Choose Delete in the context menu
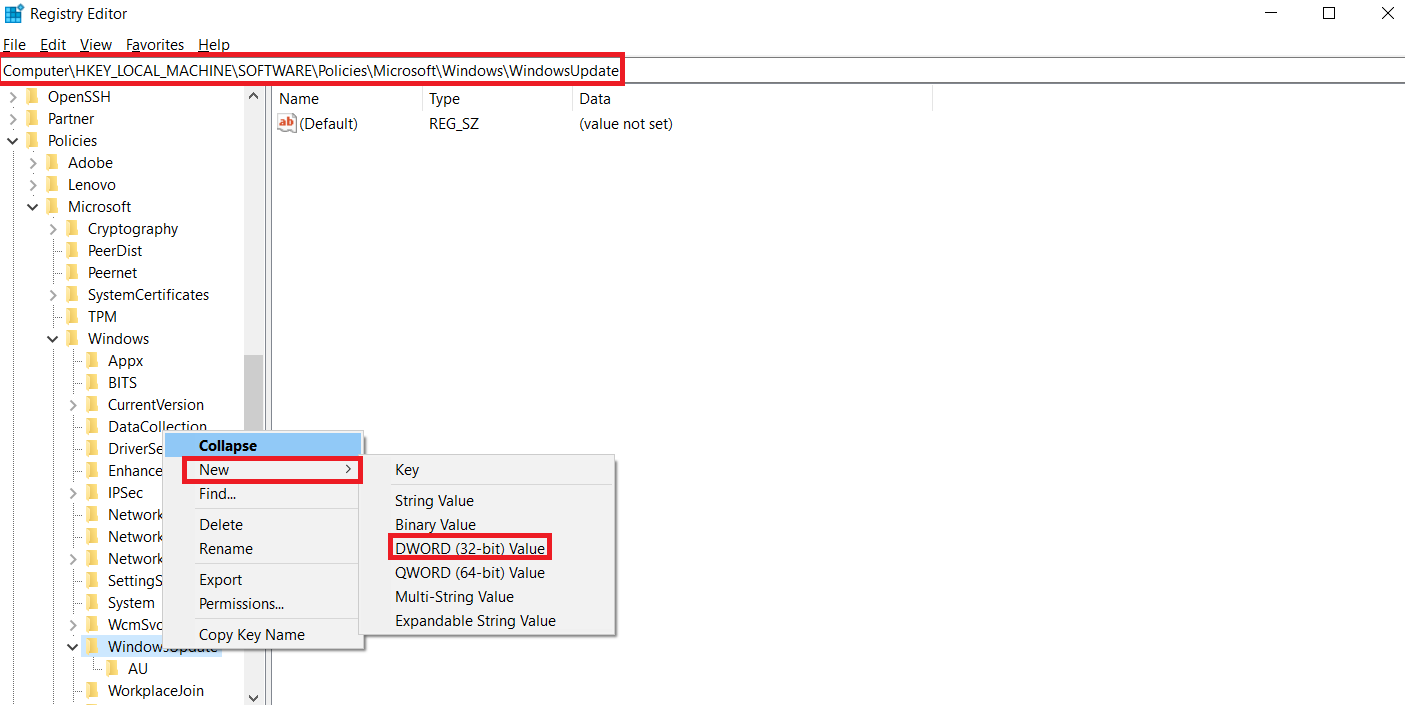The width and height of the screenshot is (1405, 705). click(x=263, y=525)
